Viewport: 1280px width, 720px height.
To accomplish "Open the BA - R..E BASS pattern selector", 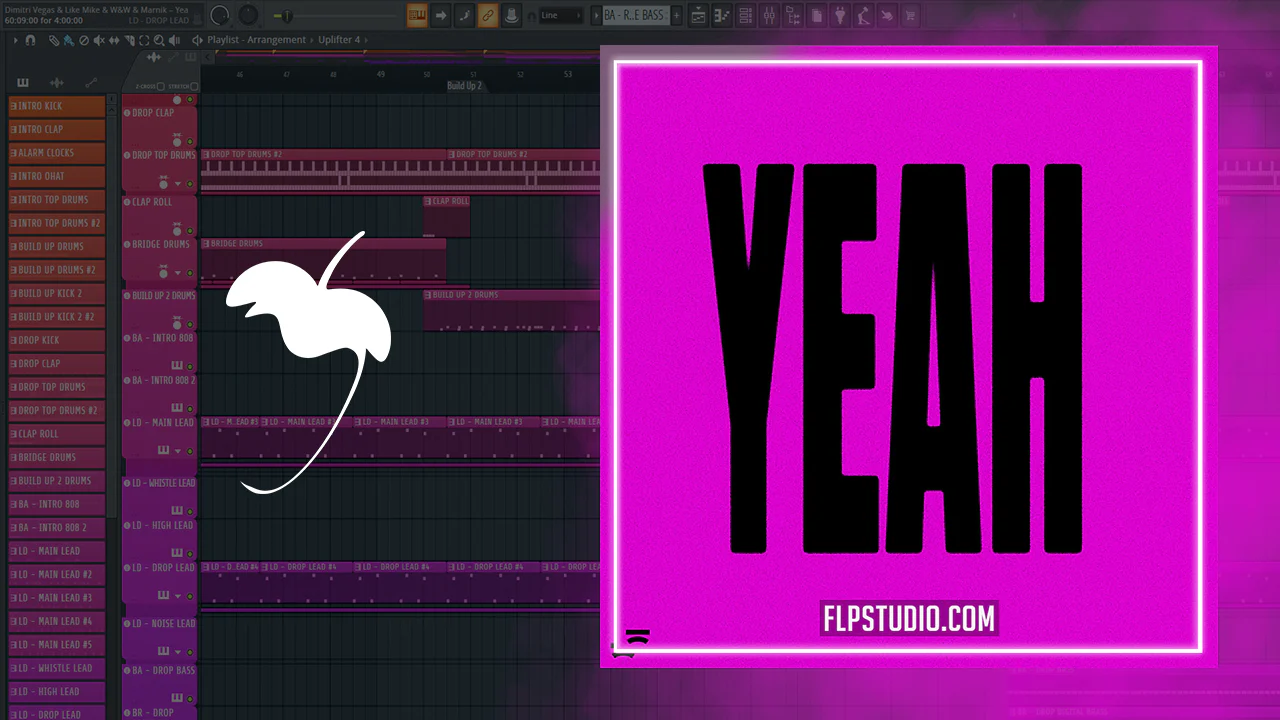I will pyautogui.click(x=636, y=15).
